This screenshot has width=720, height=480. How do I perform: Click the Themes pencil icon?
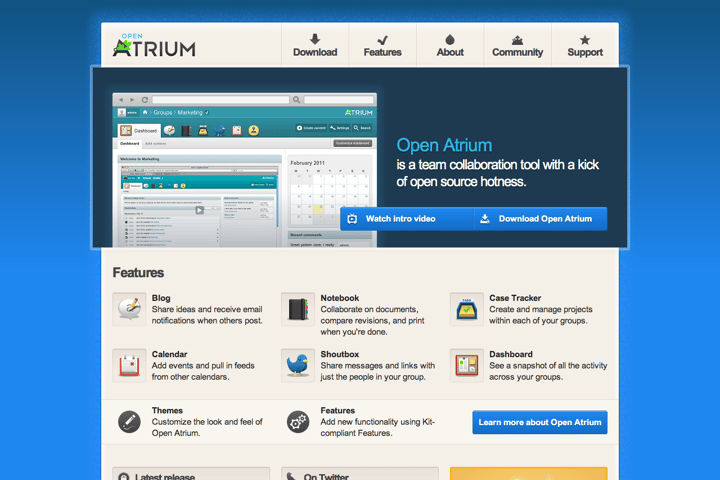pyautogui.click(x=129, y=422)
